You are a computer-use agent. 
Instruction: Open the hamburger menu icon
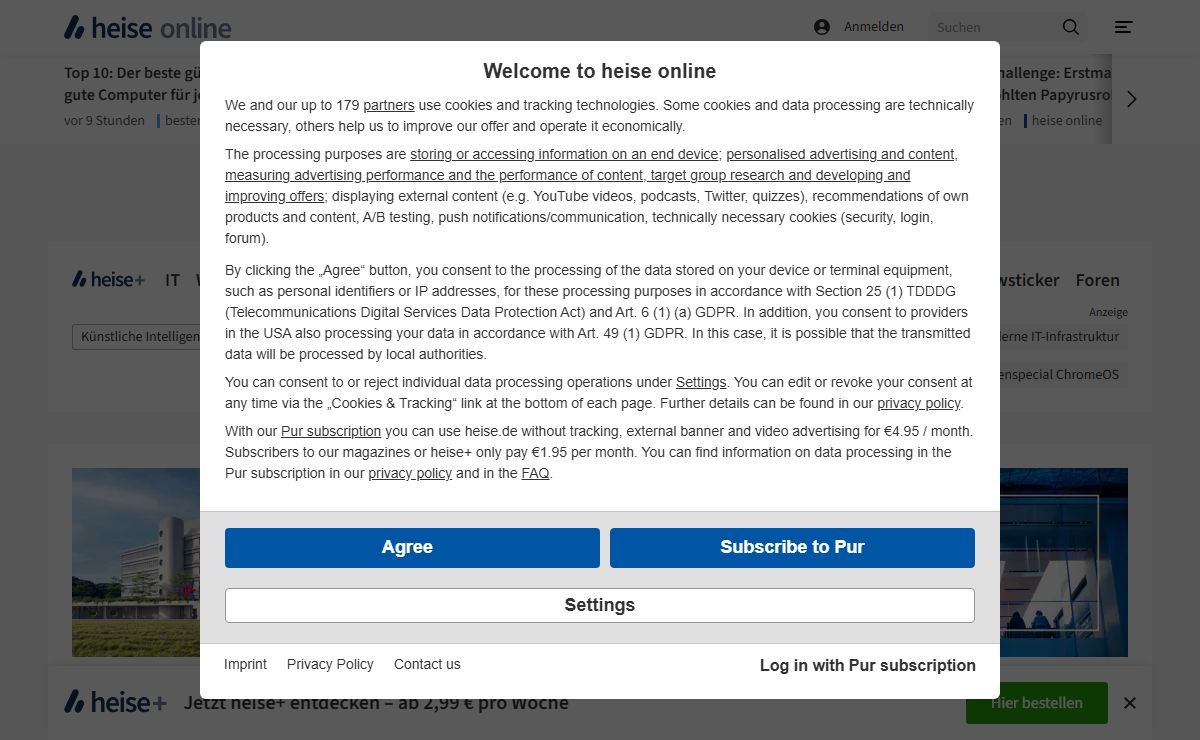(x=1124, y=27)
